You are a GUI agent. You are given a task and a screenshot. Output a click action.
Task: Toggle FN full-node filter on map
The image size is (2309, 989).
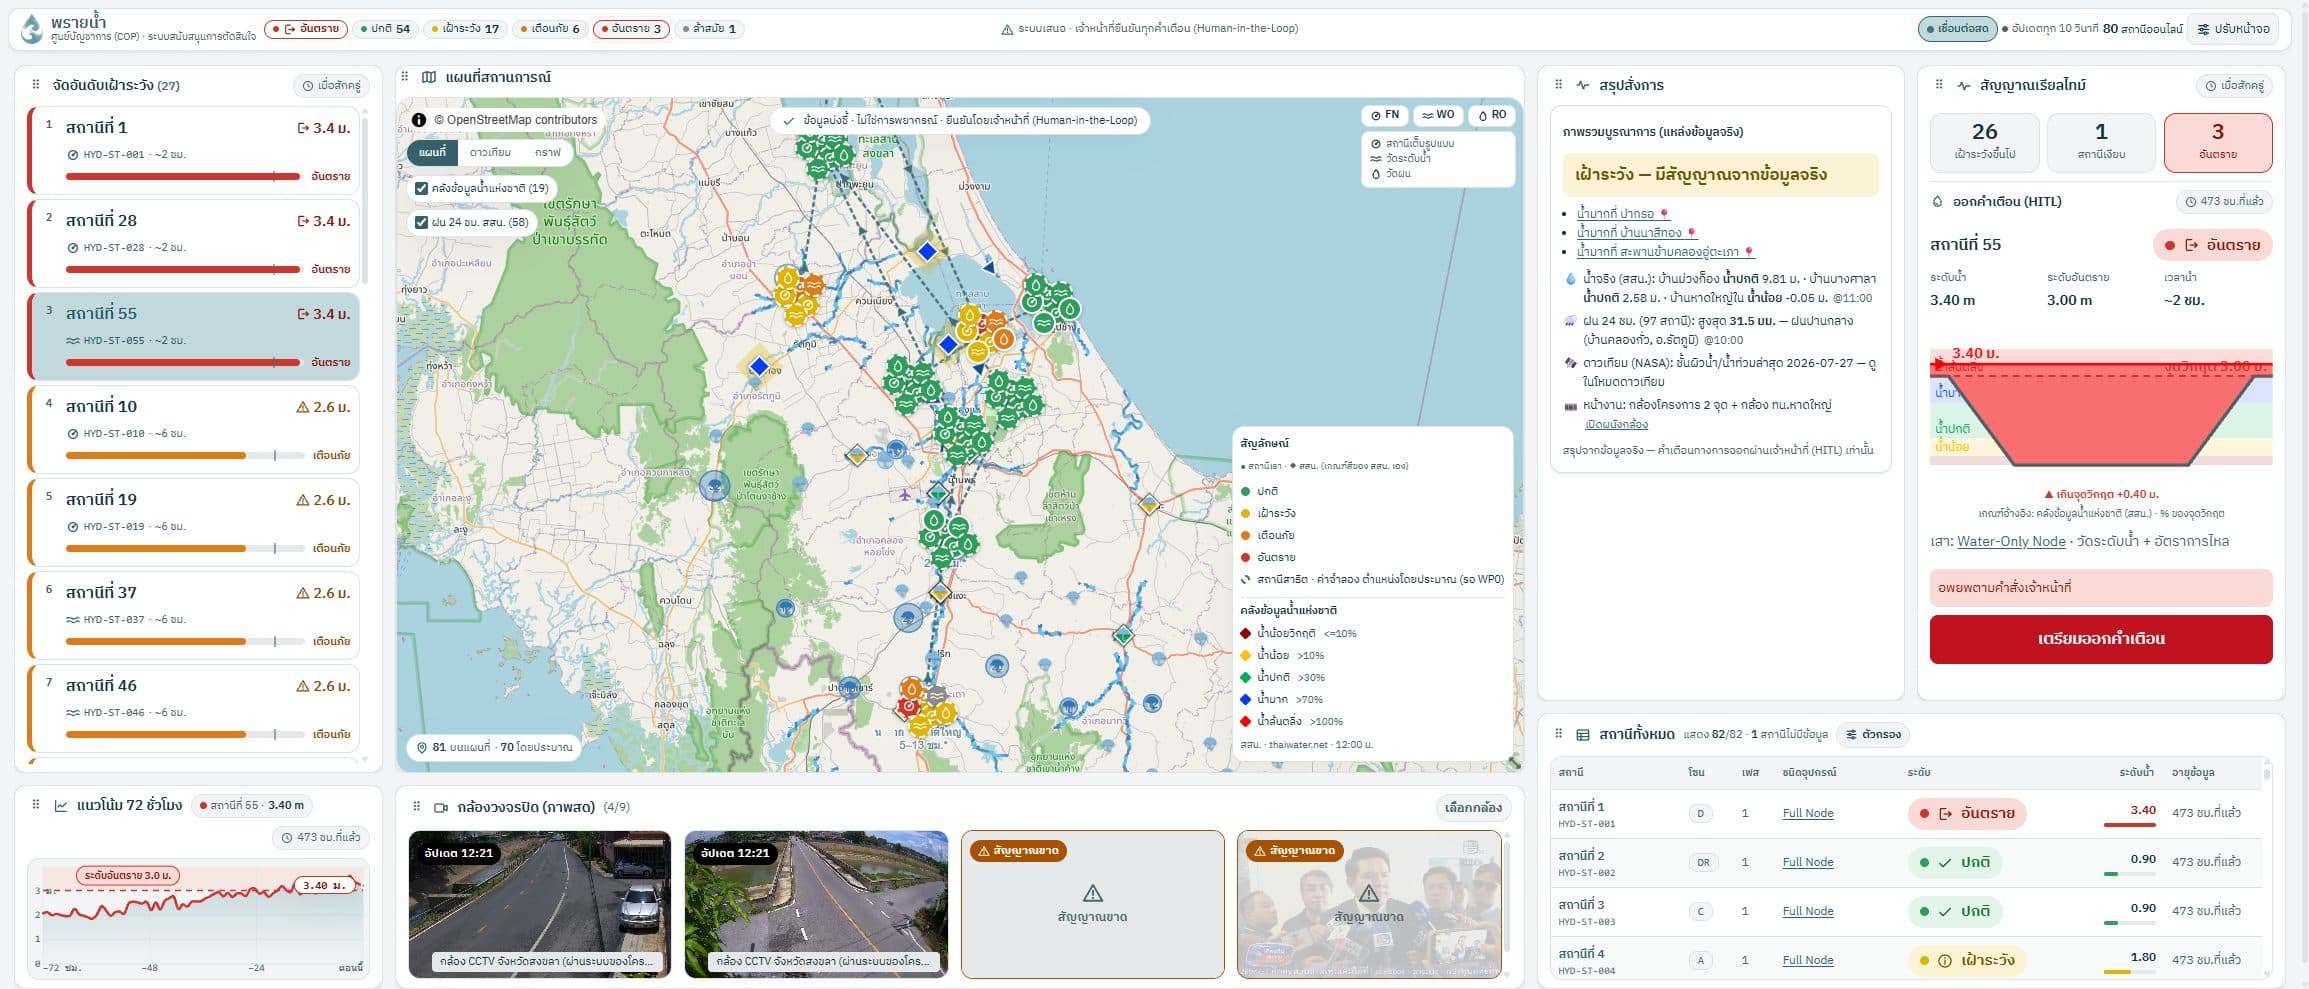tap(1385, 115)
